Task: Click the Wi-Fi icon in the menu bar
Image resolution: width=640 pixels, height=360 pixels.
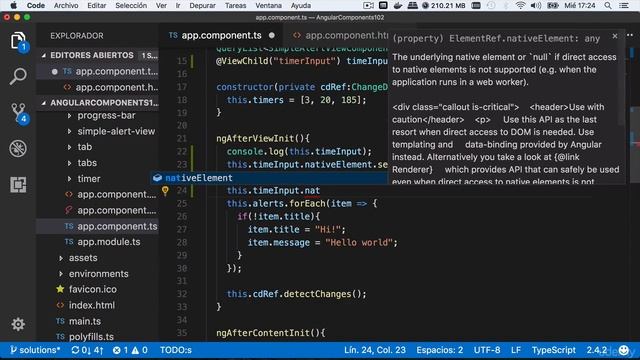Action: coord(520,5)
